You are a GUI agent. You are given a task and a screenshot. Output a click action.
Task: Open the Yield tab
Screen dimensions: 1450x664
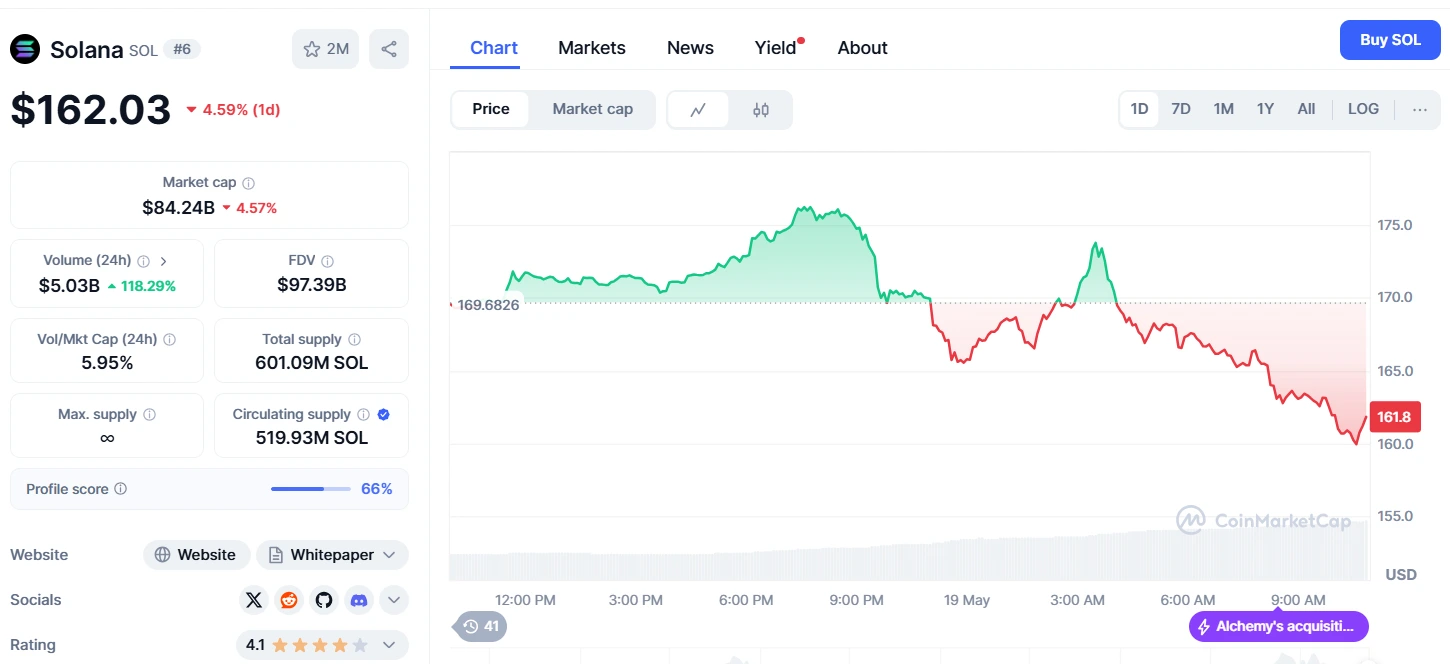776,48
